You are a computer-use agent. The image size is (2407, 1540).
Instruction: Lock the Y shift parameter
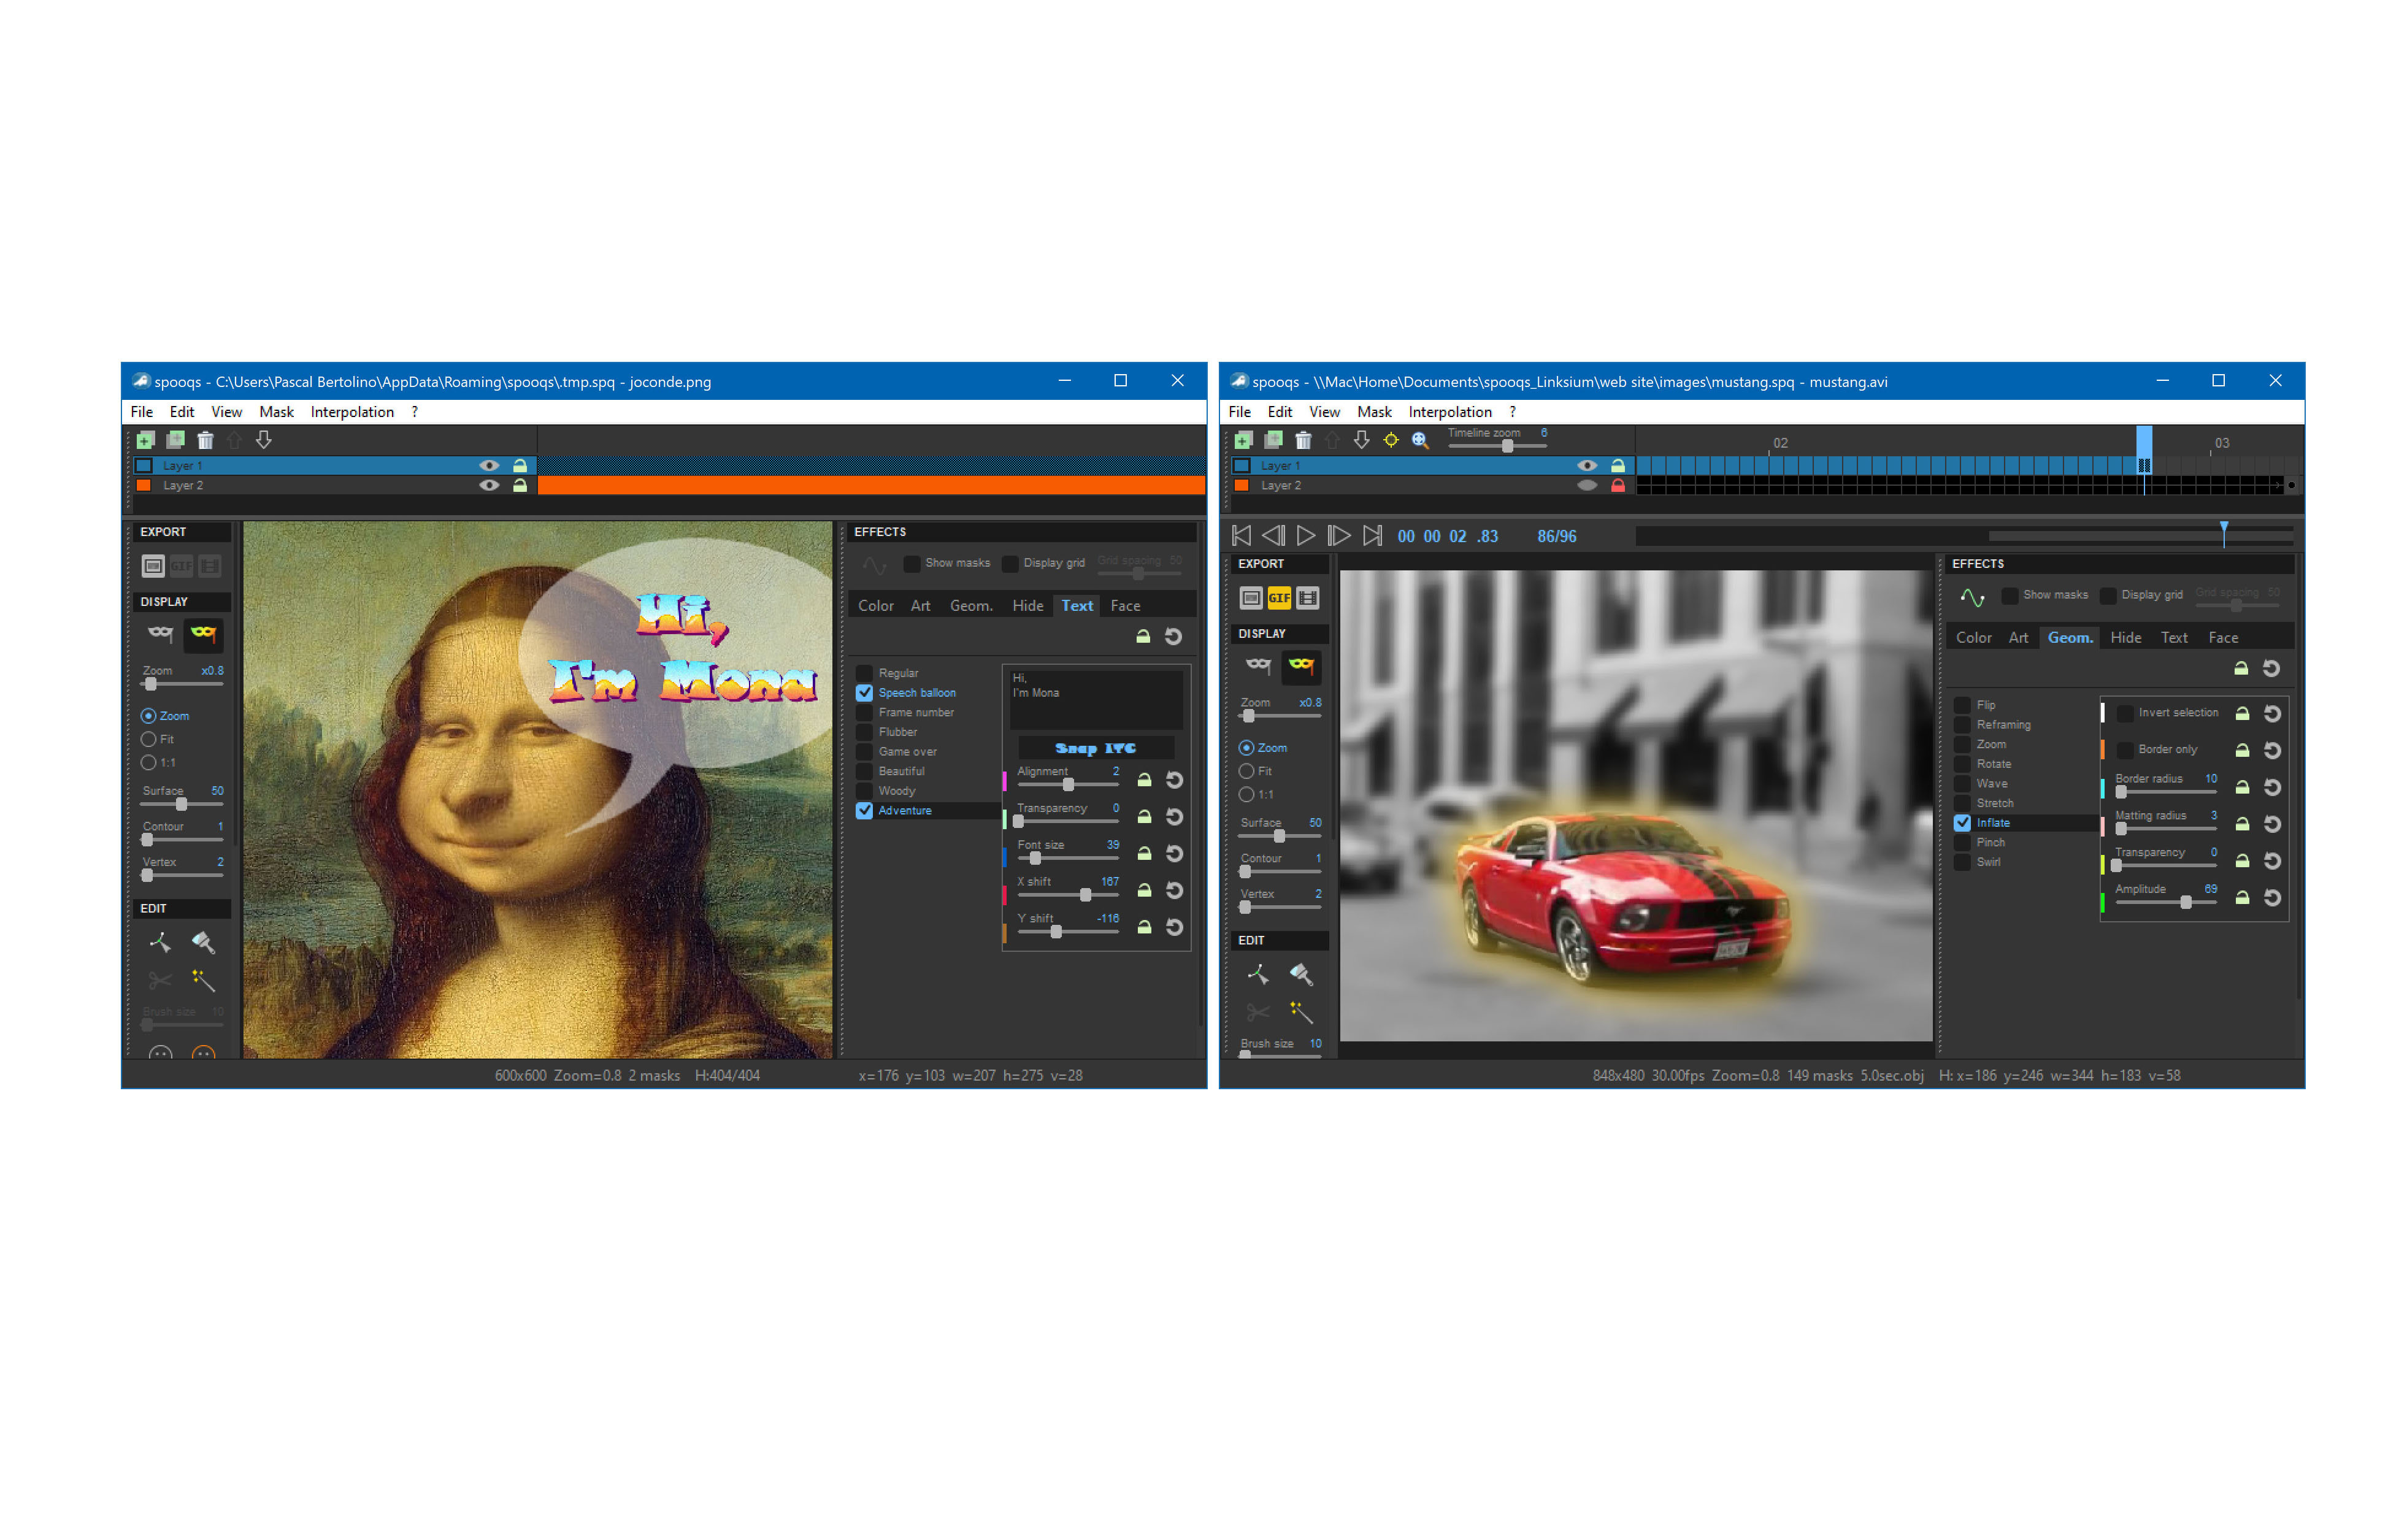(1144, 927)
